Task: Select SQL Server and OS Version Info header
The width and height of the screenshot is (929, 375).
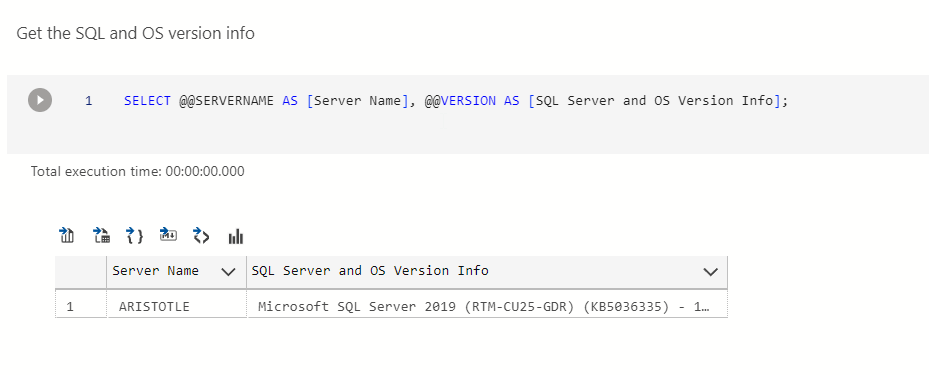Action: 487,272
